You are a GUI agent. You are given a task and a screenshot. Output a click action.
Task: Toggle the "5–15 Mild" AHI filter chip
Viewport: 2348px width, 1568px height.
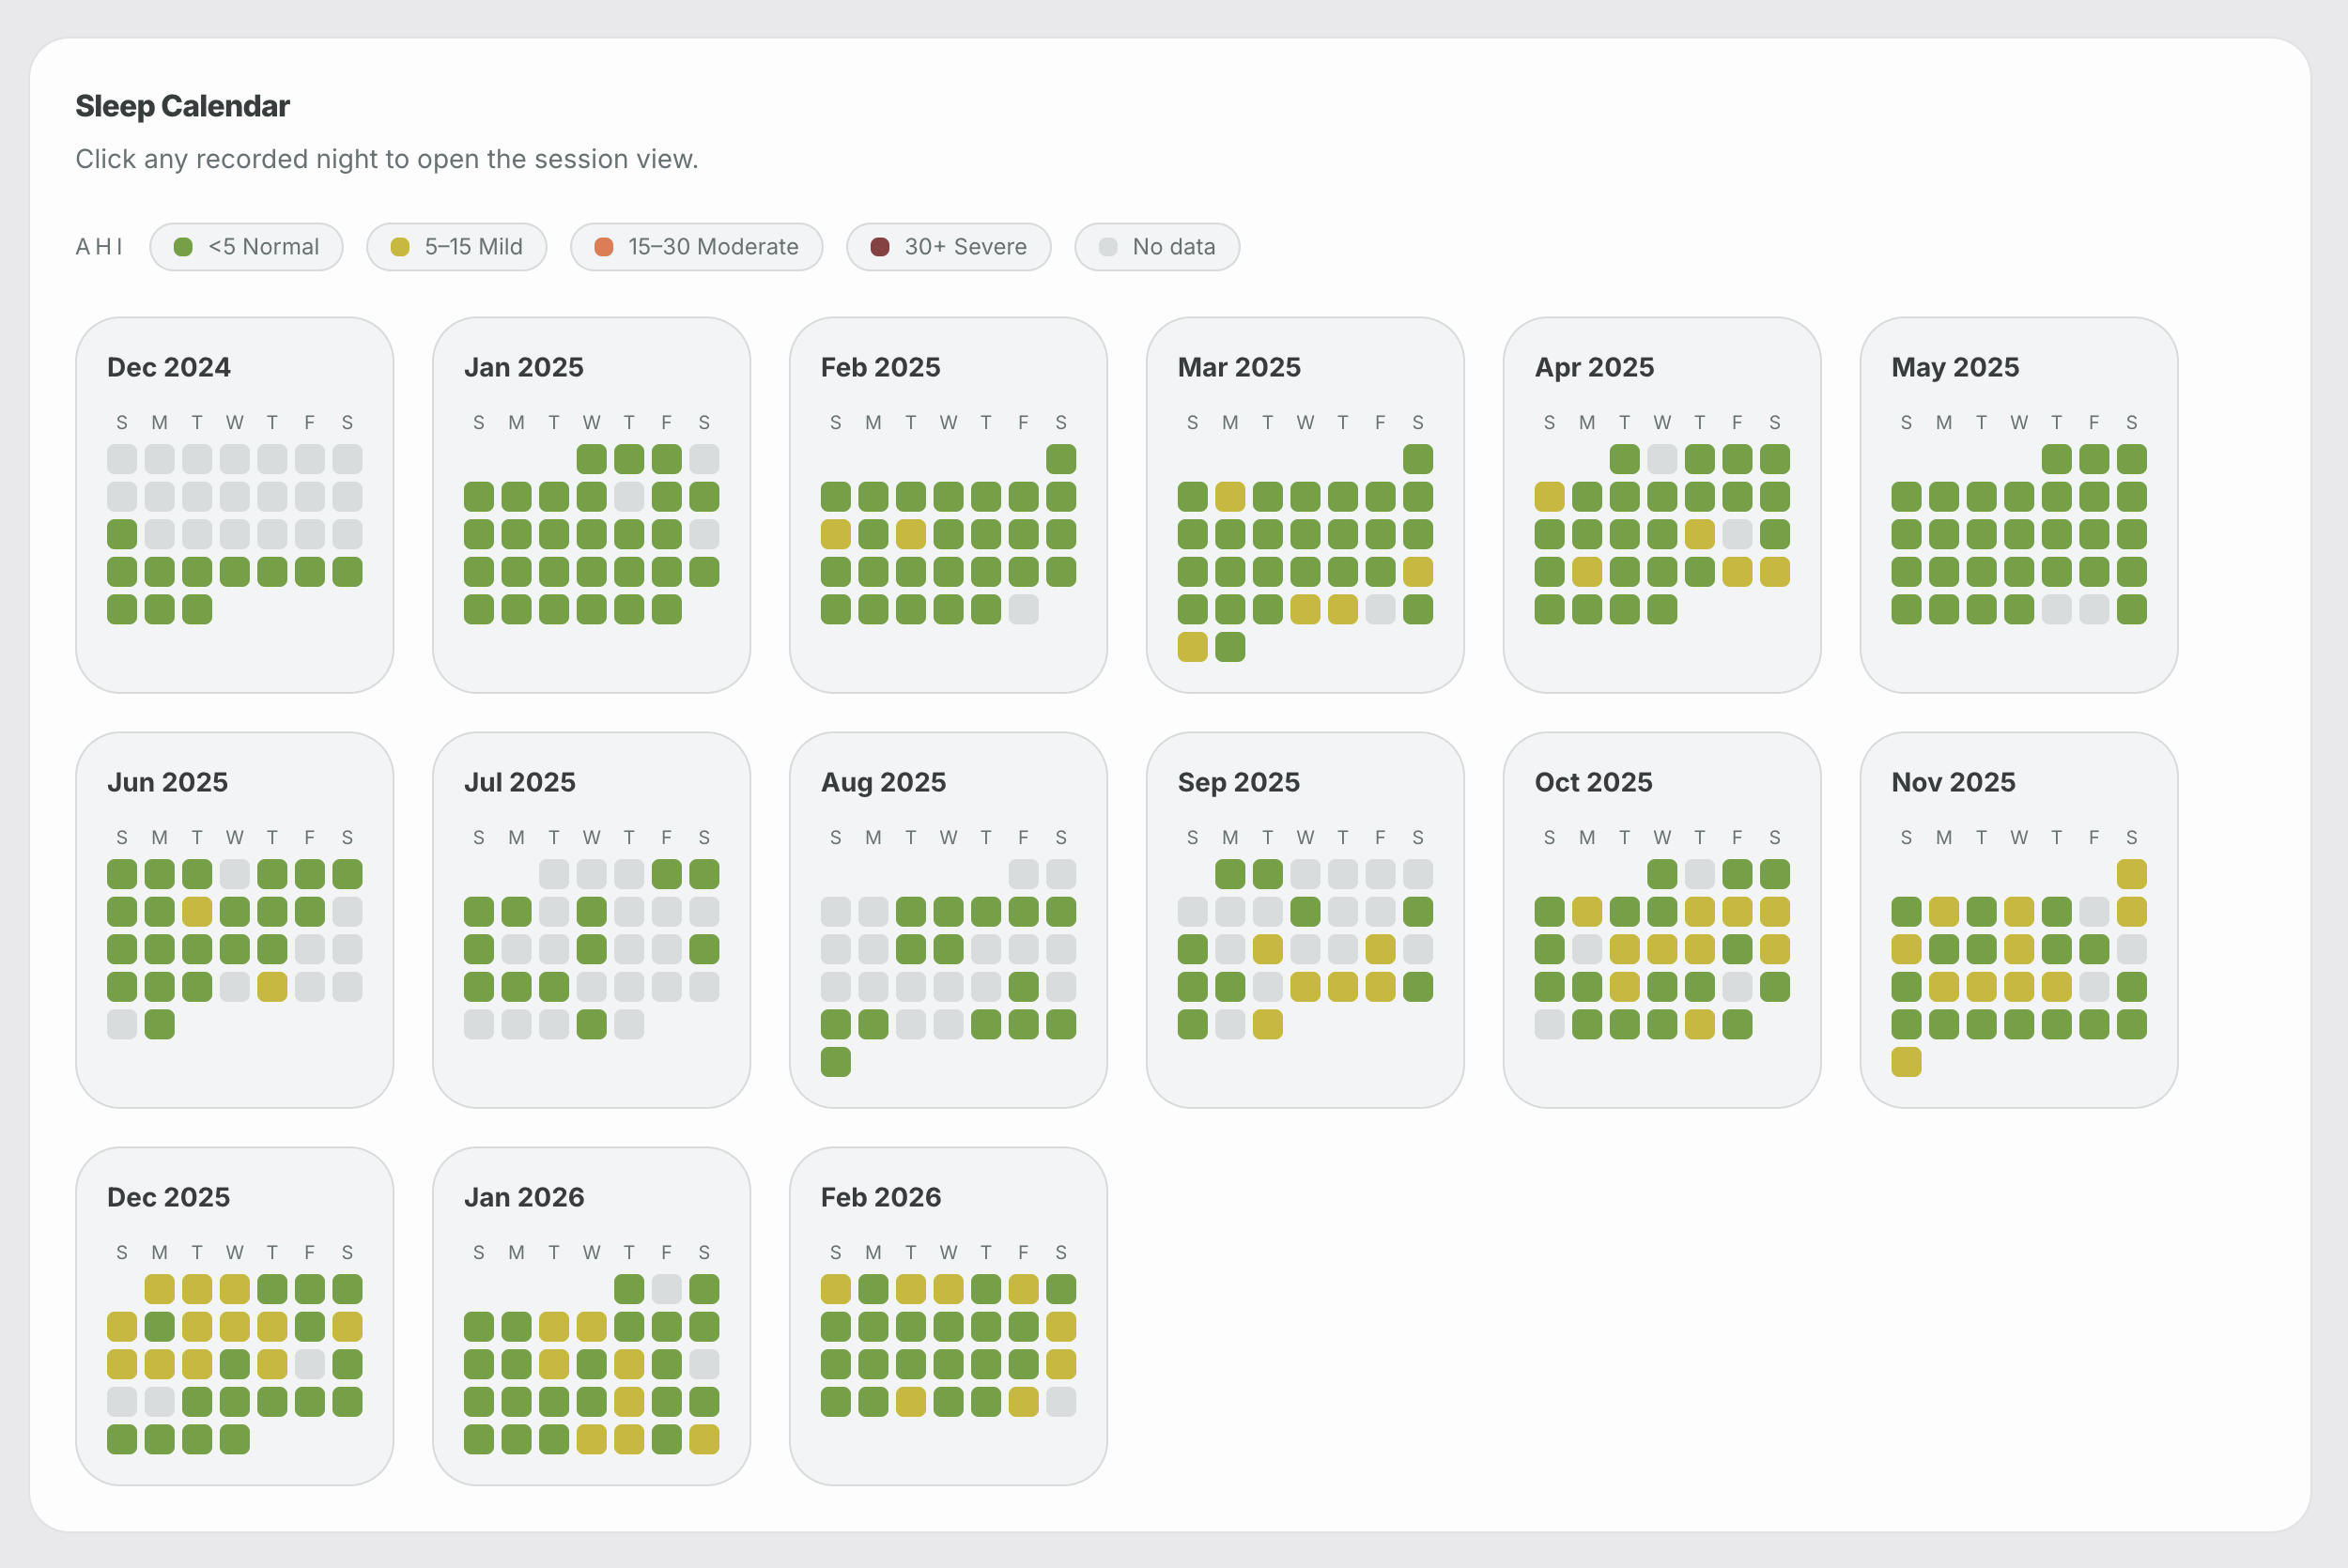pyautogui.click(x=457, y=247)
